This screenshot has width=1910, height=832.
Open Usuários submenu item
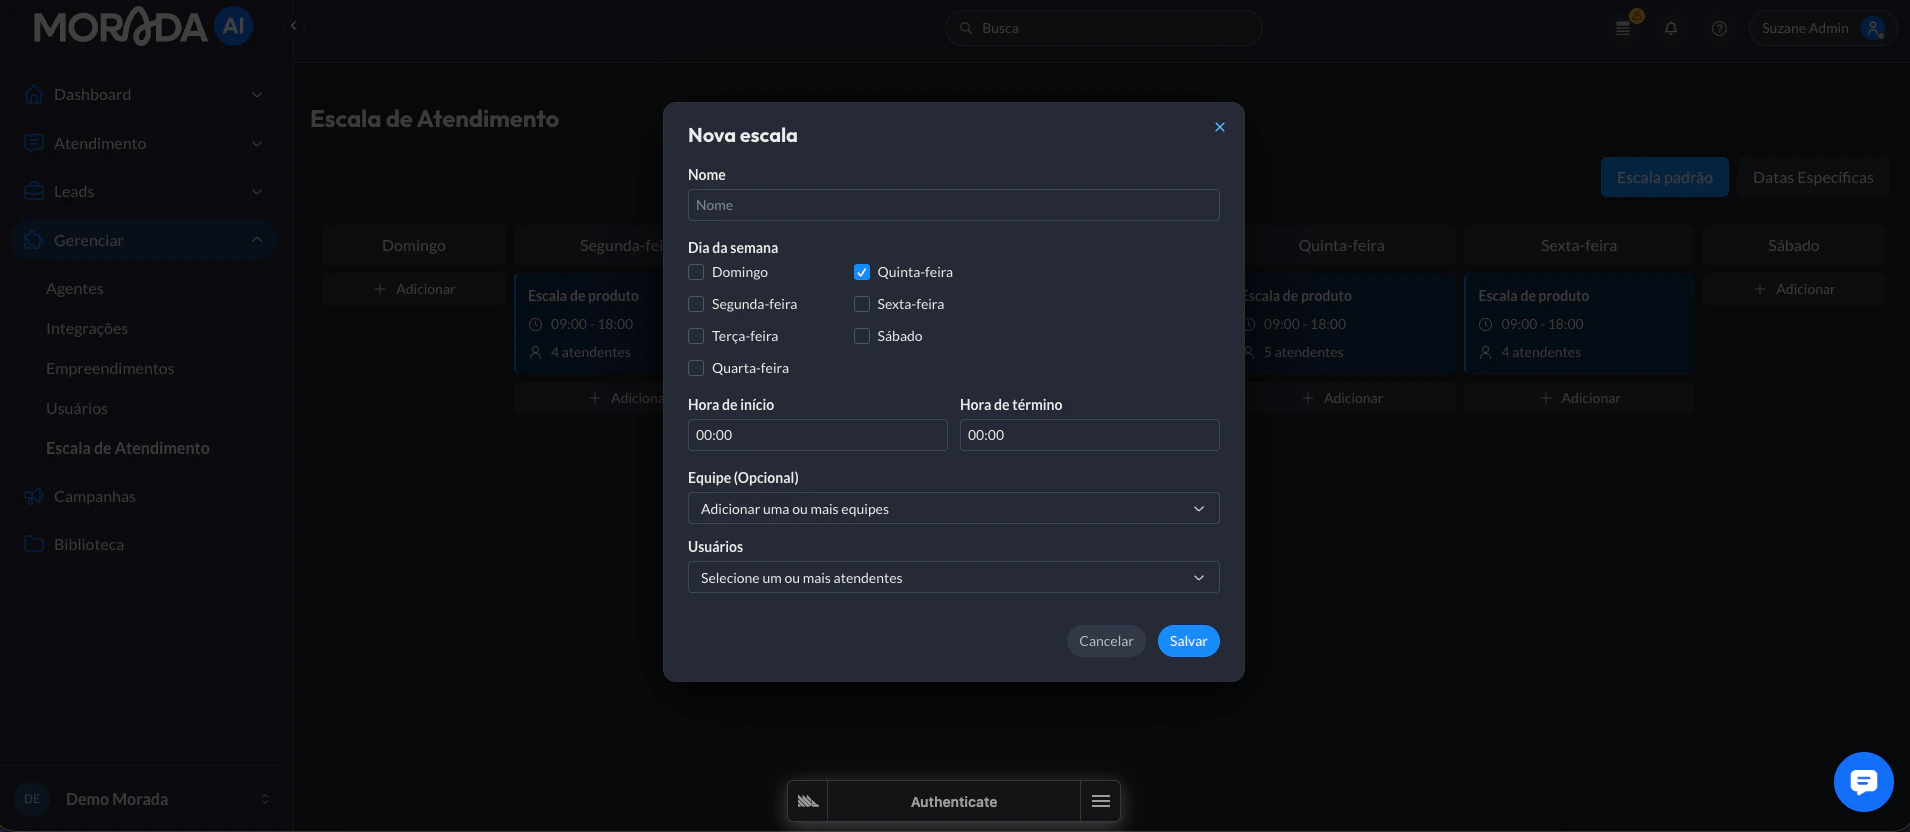77,408
